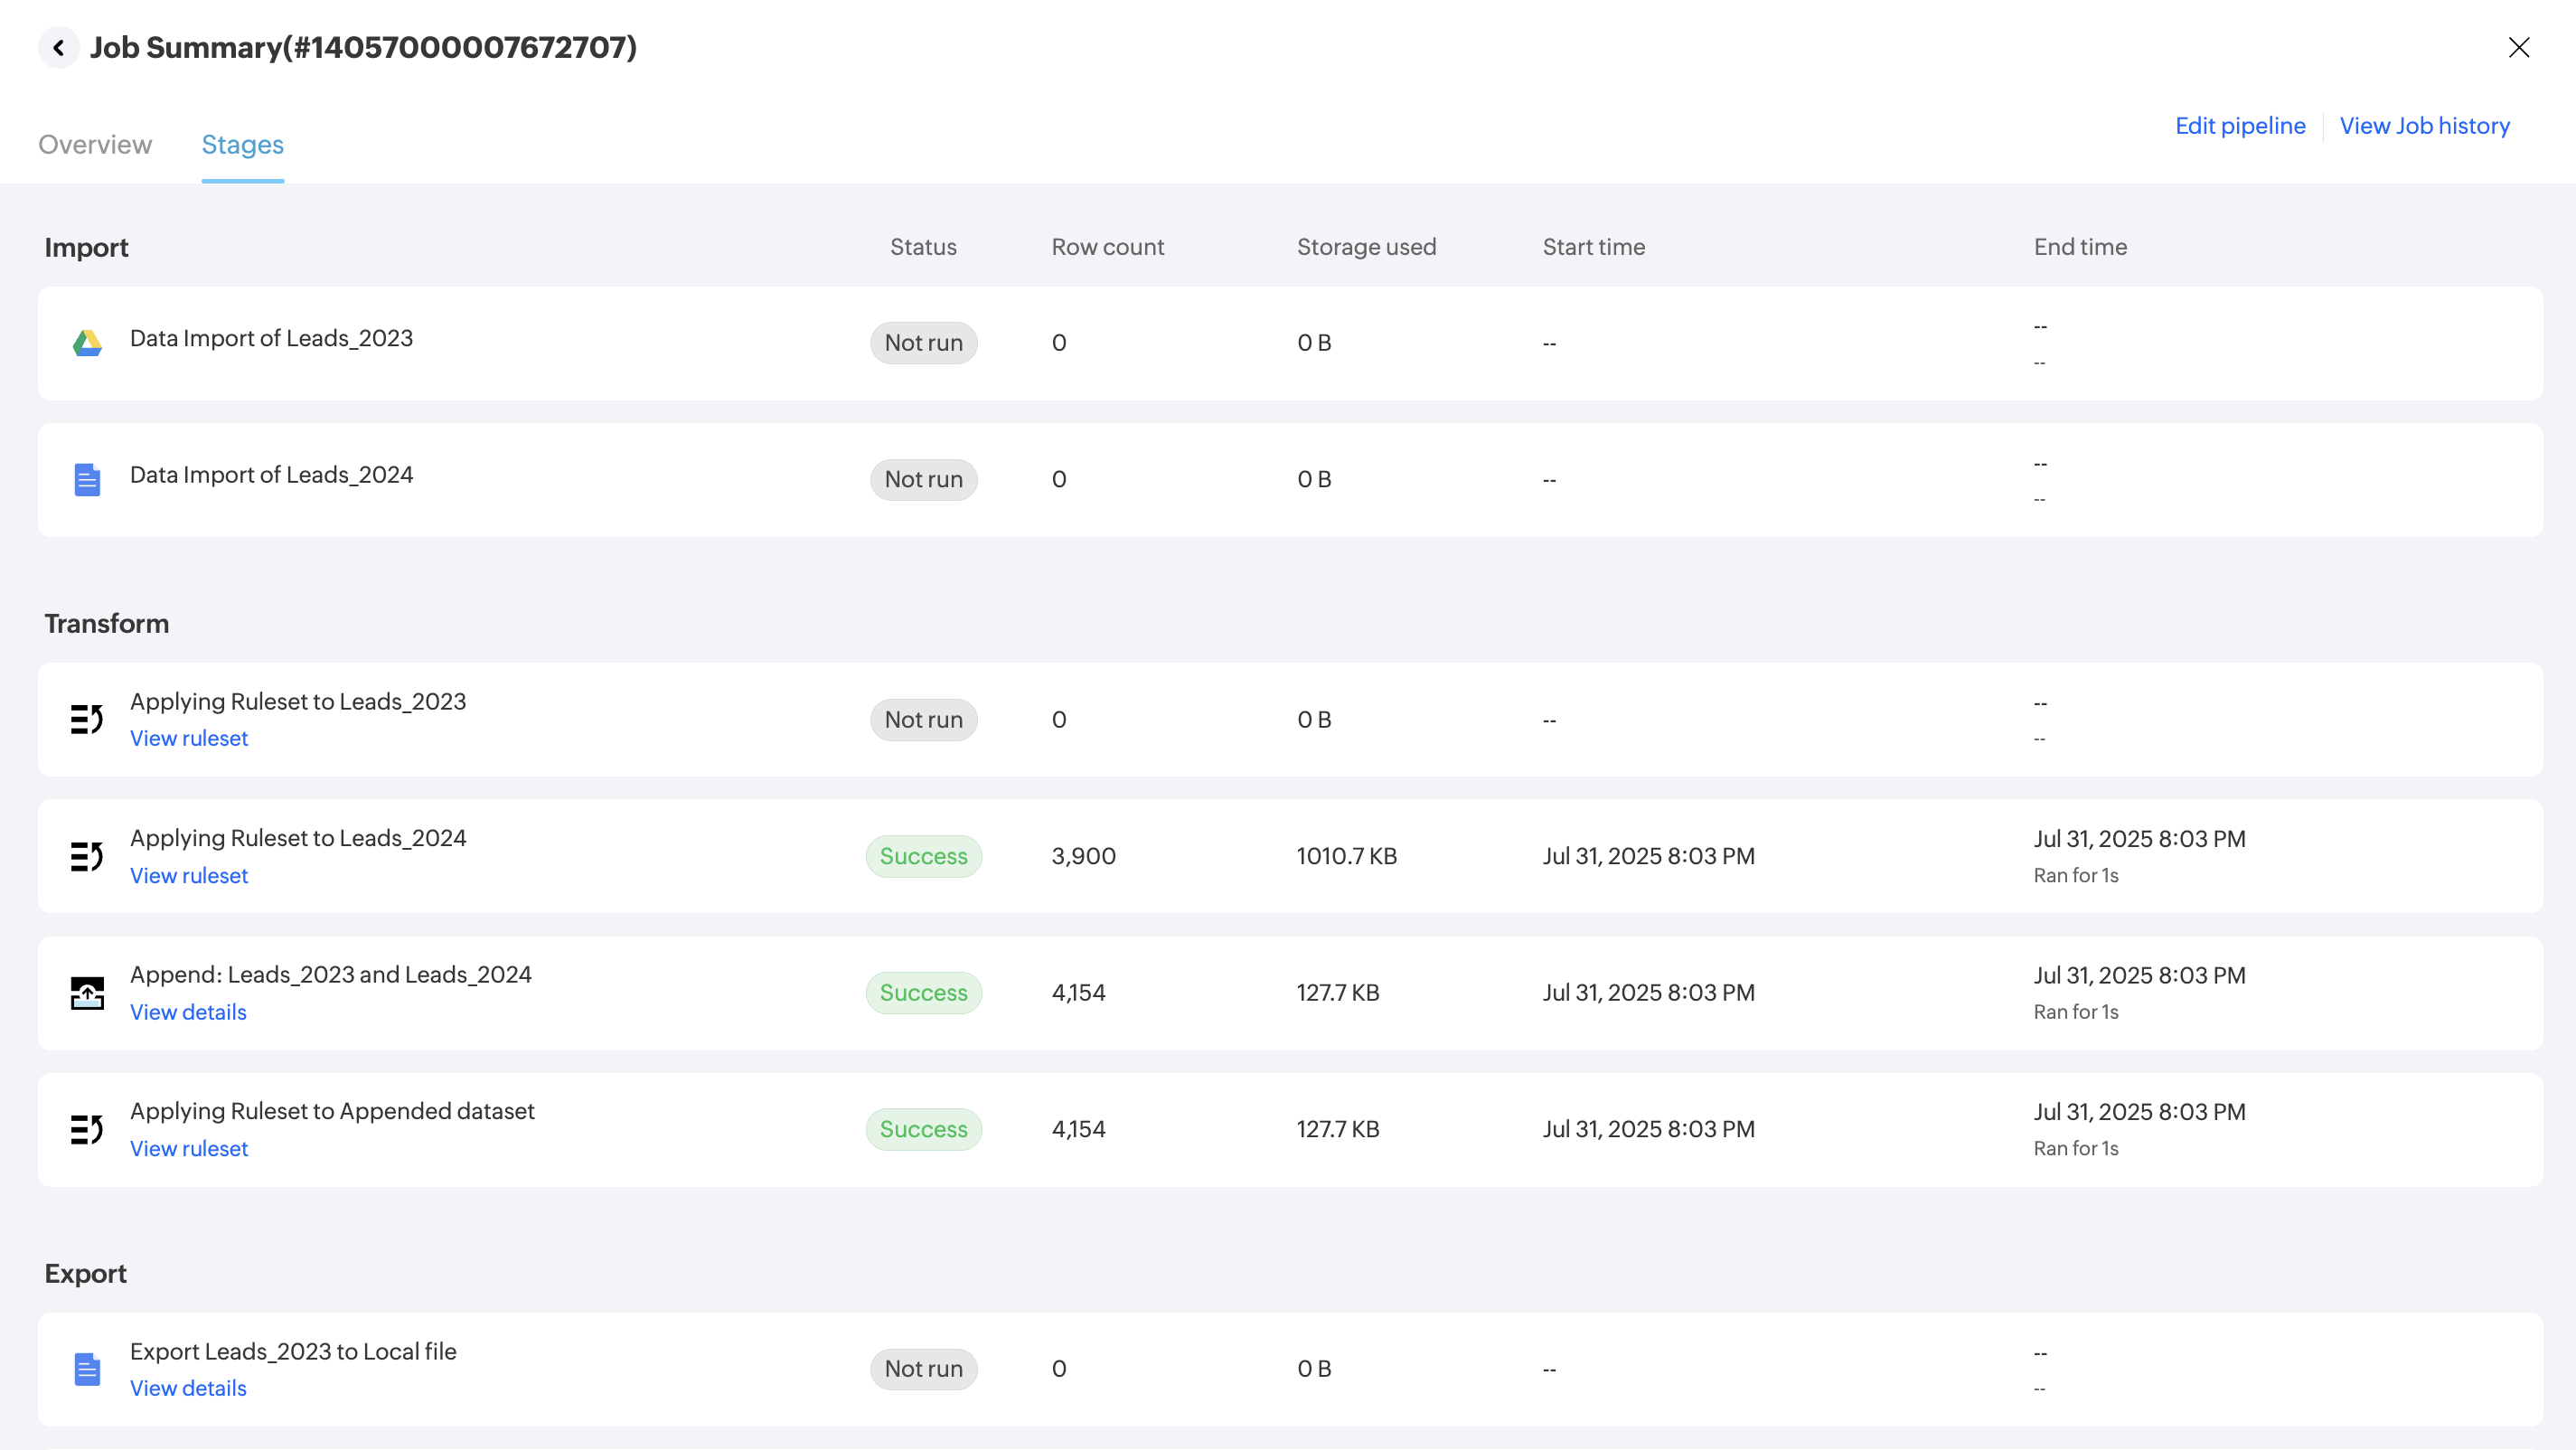The image size is (2576, 1450).
Task: View ruleset for Leads_2023
Action: [x=189, y=738]
